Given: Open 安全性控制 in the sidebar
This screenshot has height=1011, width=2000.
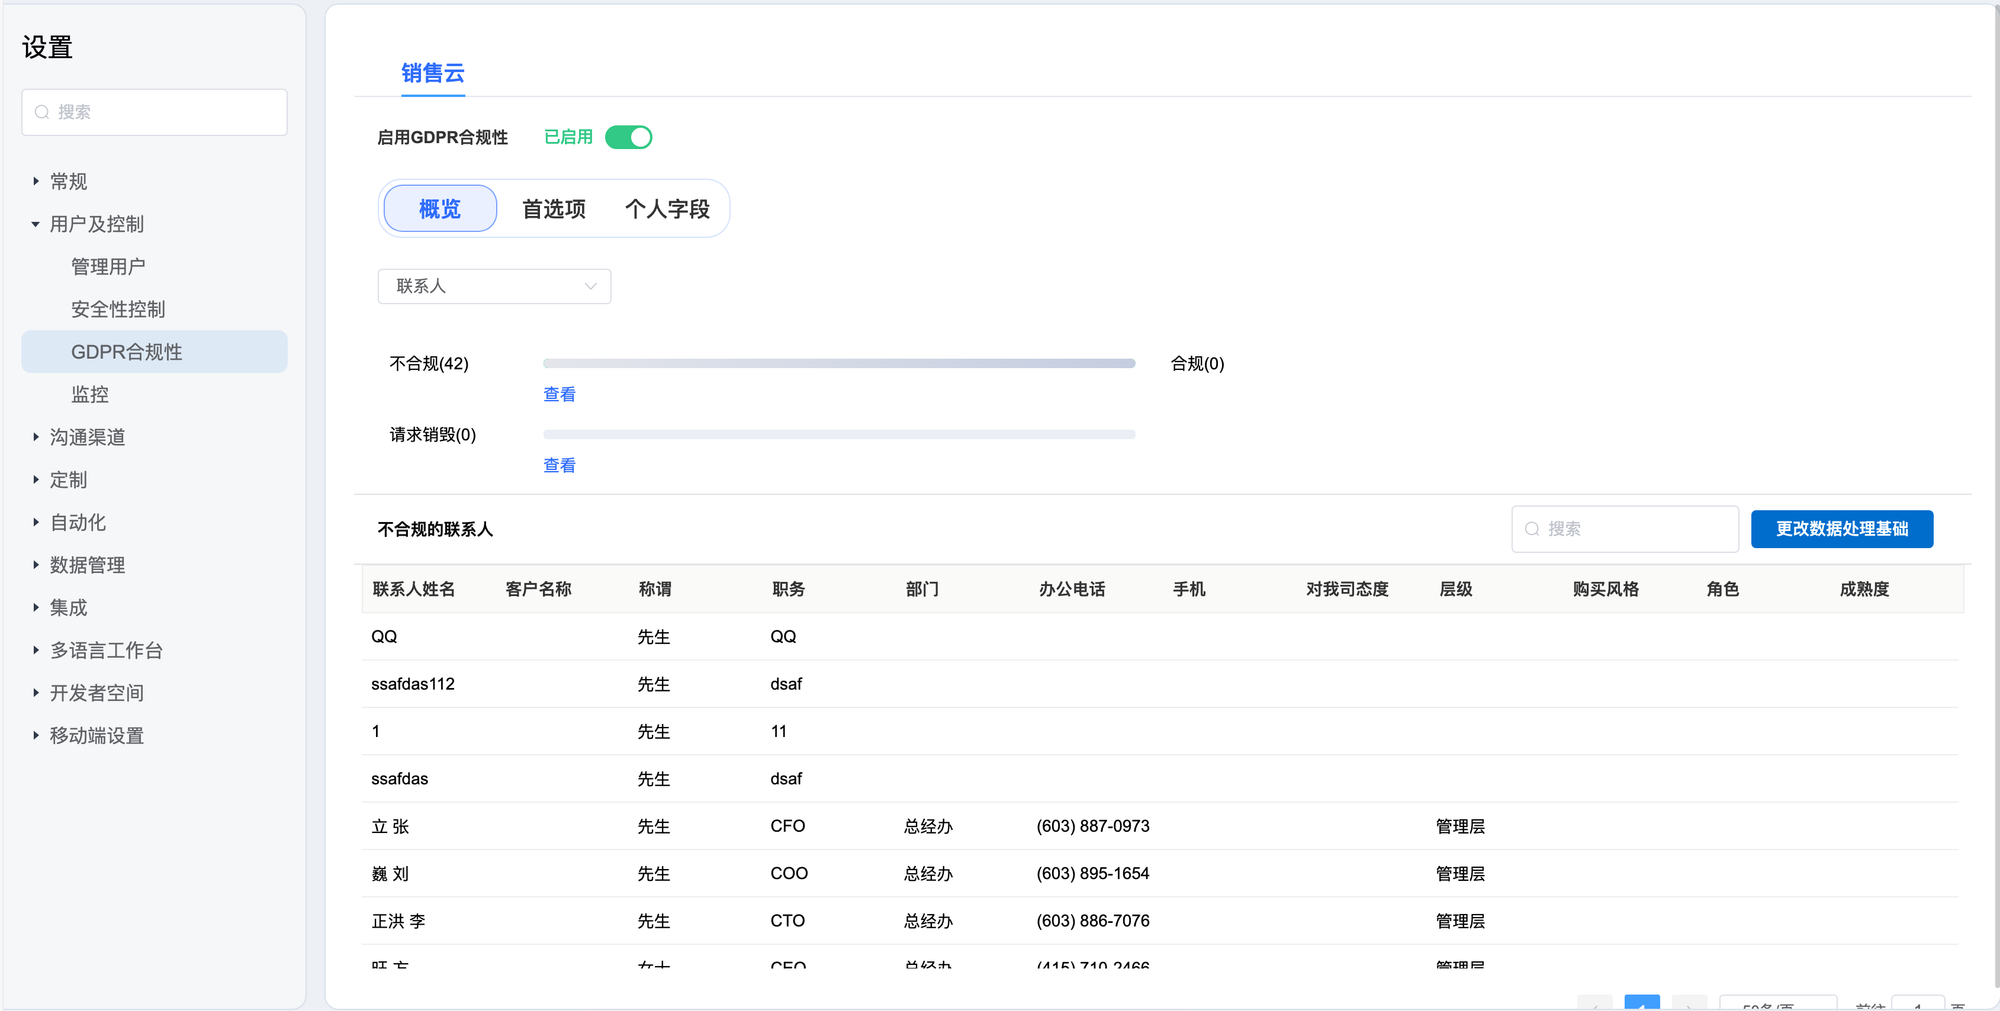Looking at the screenshot, I should tap(118, 310).
